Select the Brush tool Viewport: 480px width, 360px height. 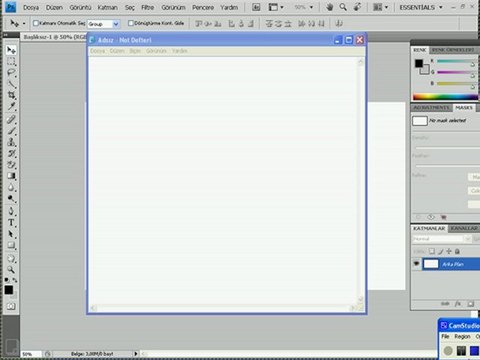[11, 131]
